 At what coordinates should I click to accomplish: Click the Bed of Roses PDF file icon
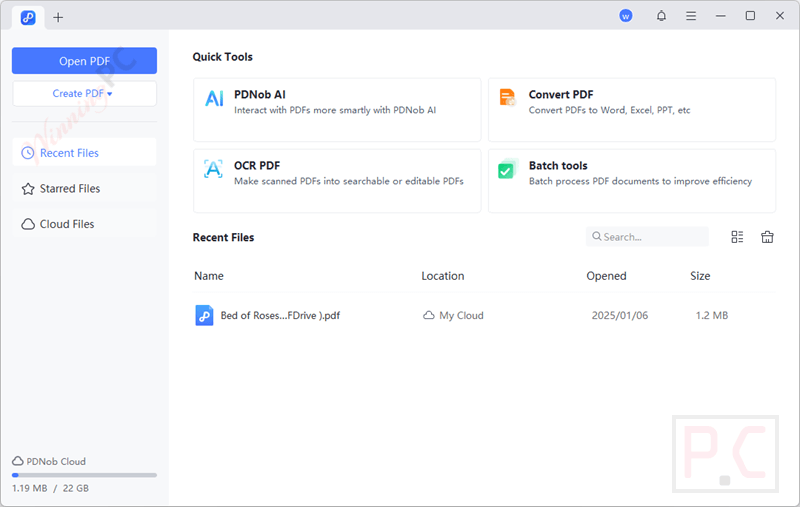[x=205, y=316]
